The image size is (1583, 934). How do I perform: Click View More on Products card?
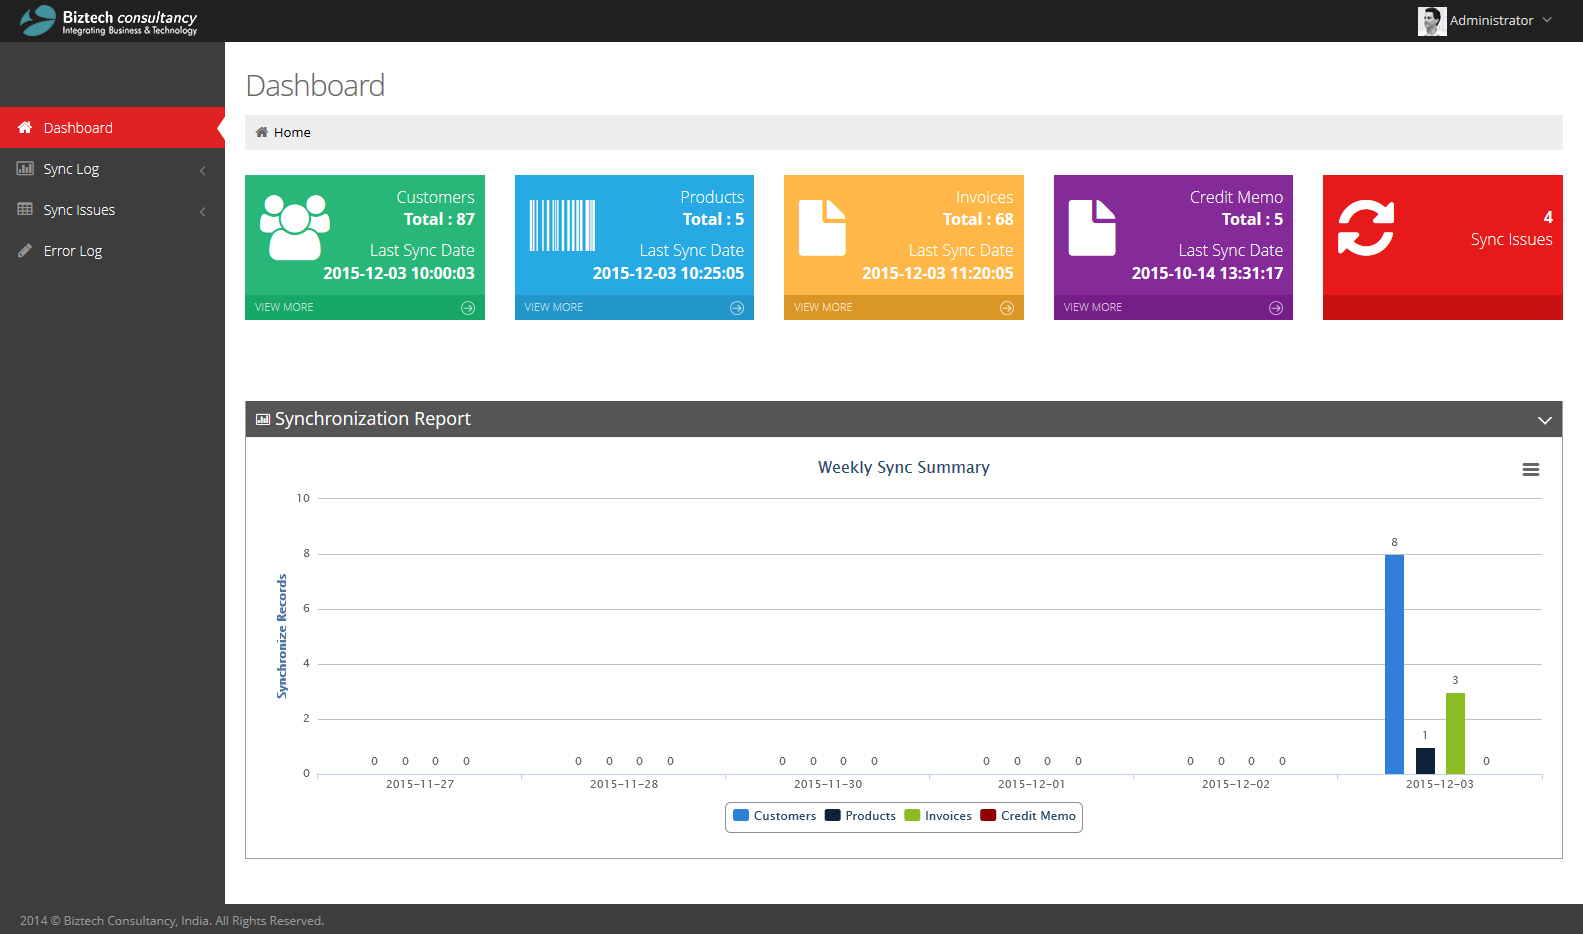(554, 307)
